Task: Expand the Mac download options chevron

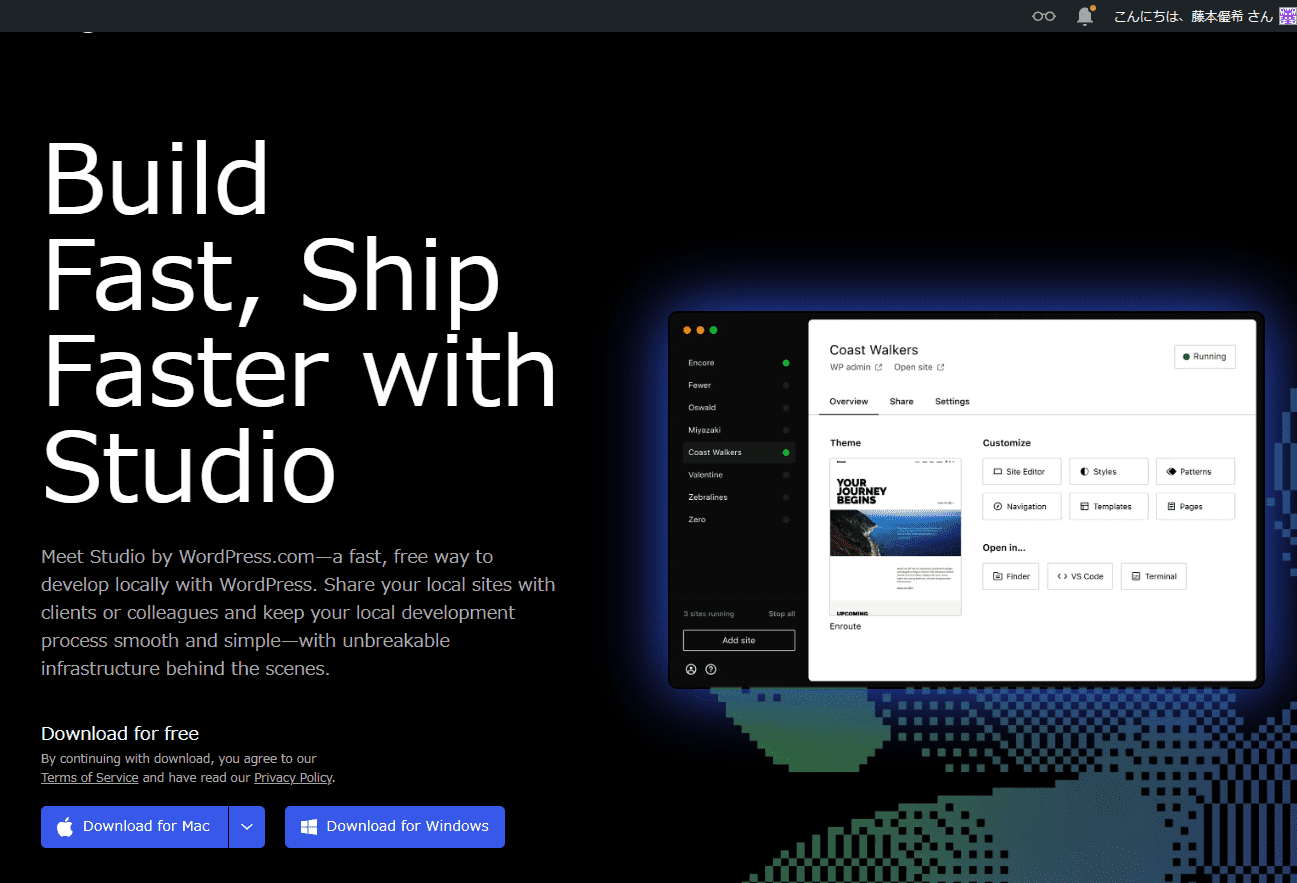Action: (247, 827)
